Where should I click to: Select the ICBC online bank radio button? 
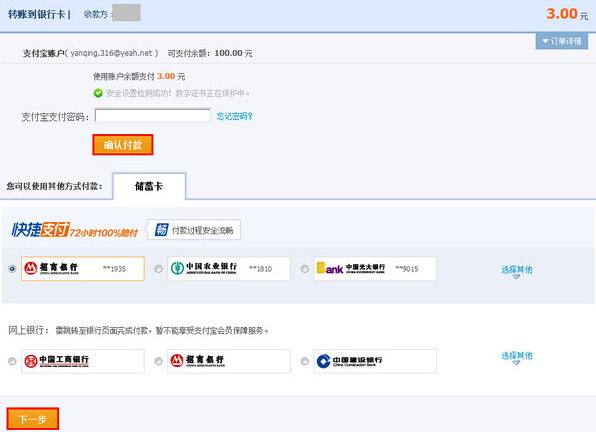(x=12, y=361)
